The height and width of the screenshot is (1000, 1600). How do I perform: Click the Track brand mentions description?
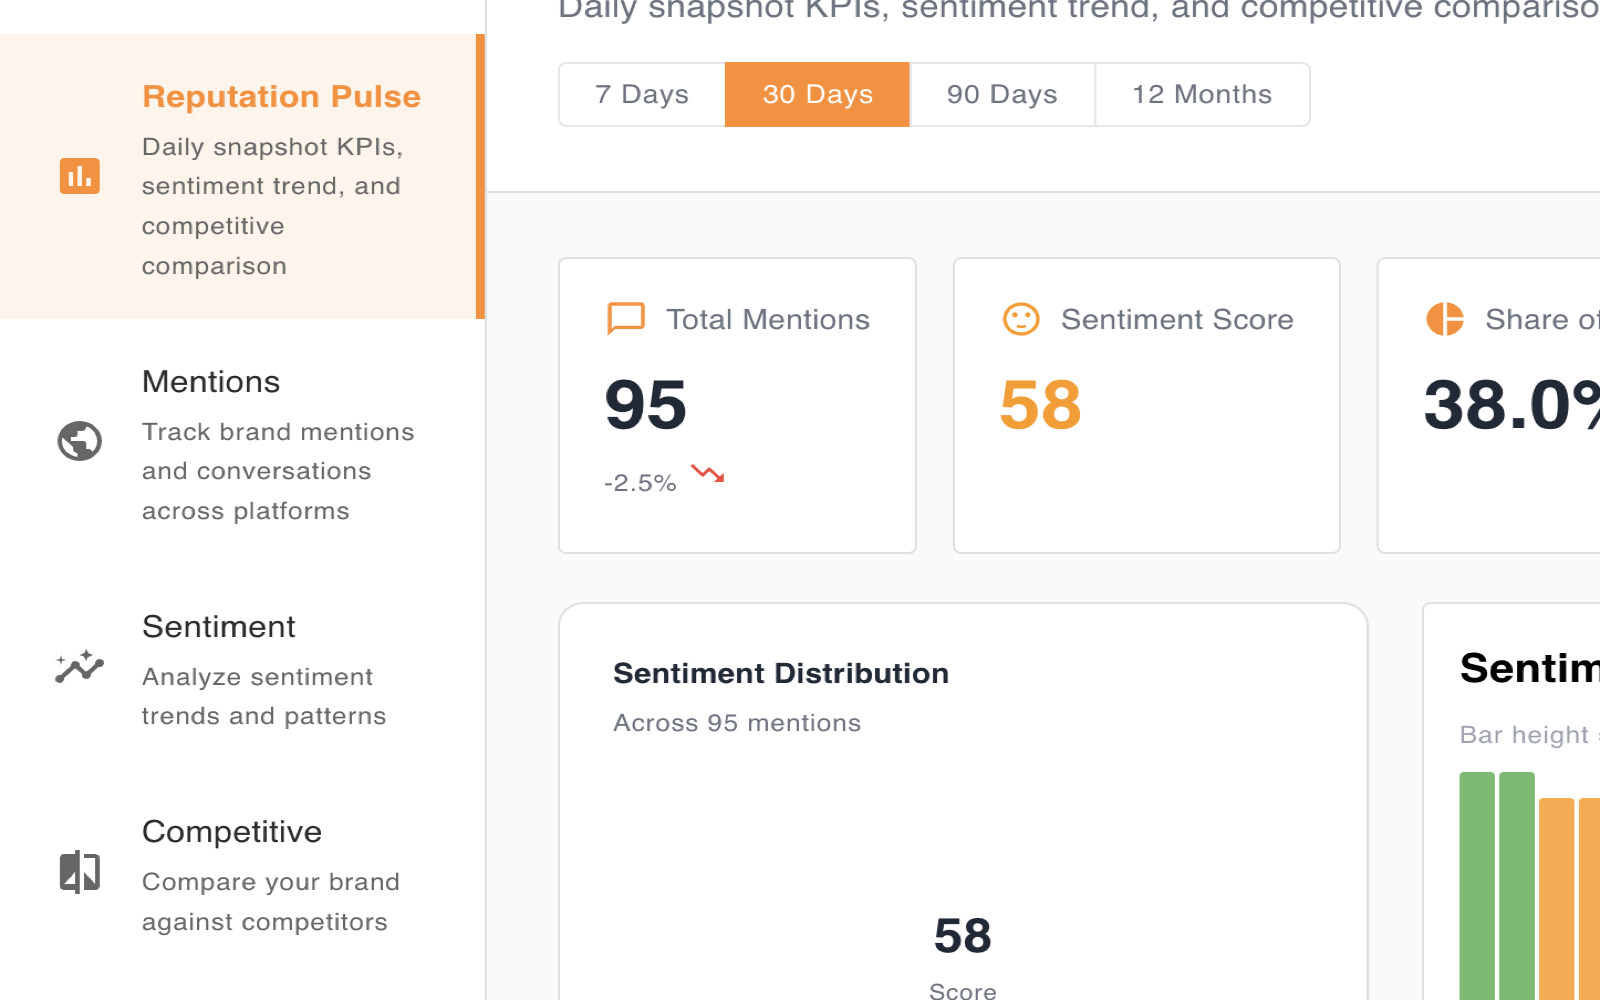click(x=278, y=471)
